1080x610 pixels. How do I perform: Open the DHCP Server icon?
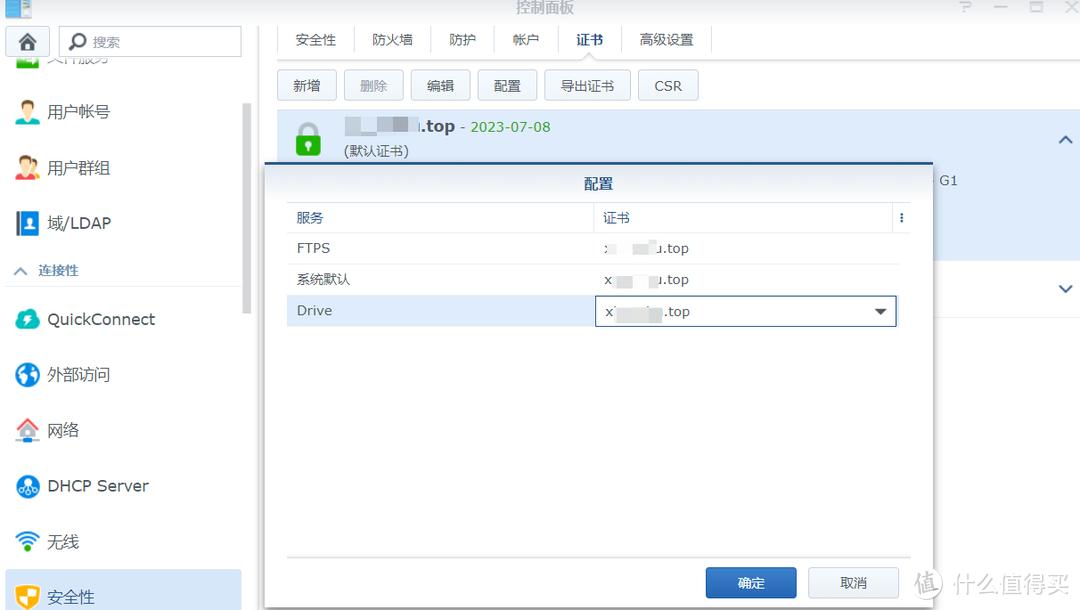(x=28, y=486)
